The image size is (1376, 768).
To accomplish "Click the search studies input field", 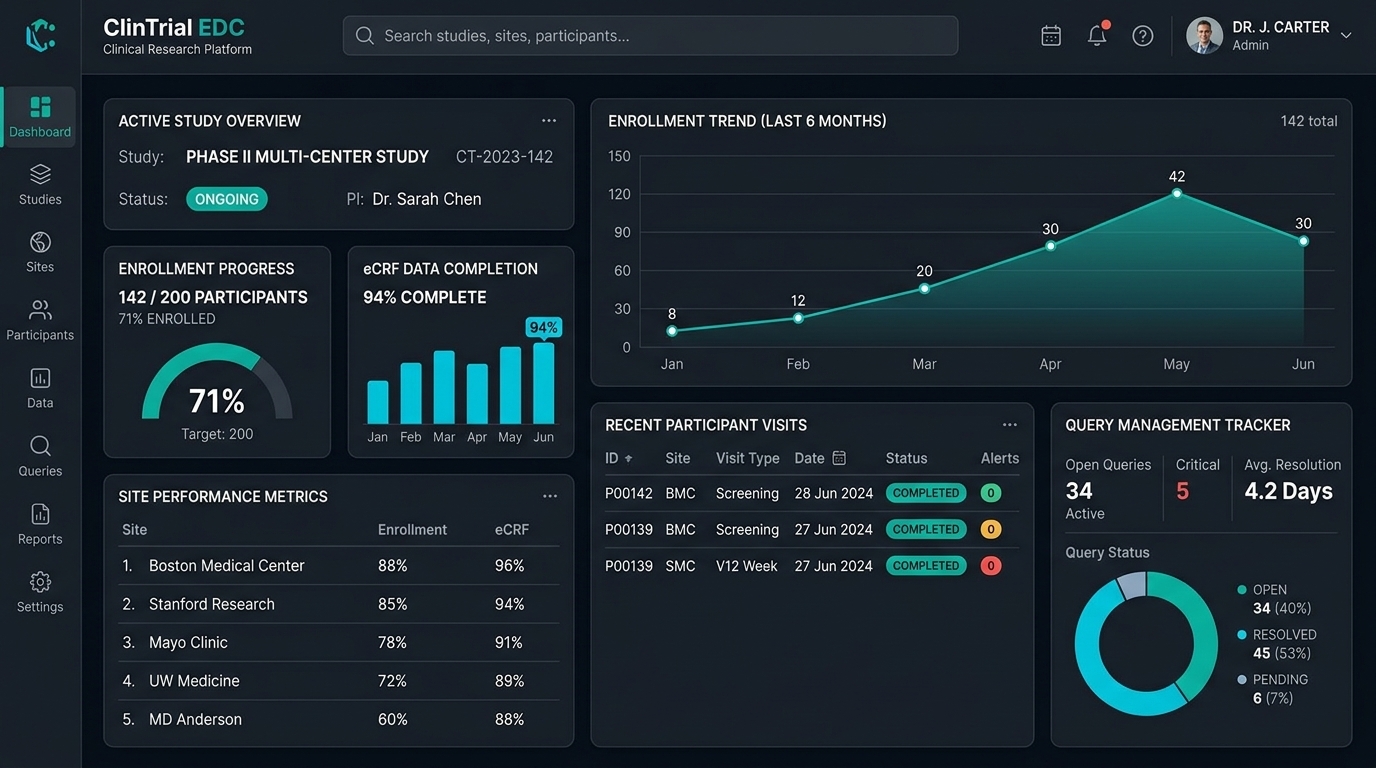I will 650,36.
